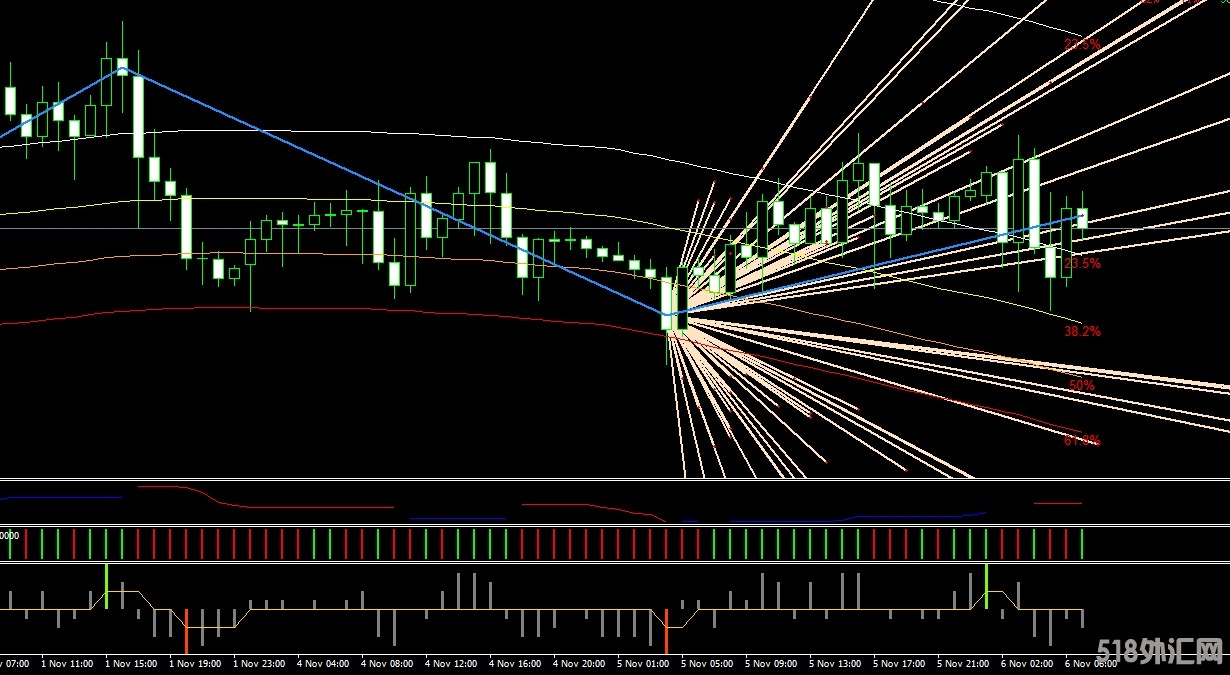Click the 1 Nov 23:00 time label

(x=259, y=663)
